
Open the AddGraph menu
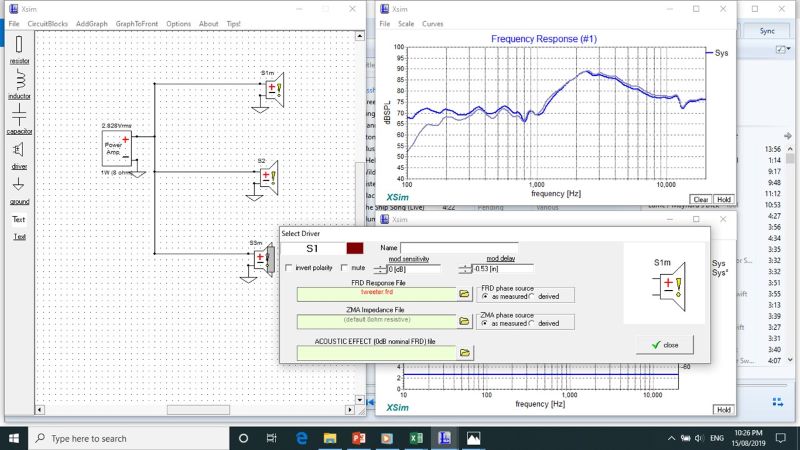[92, 24]
